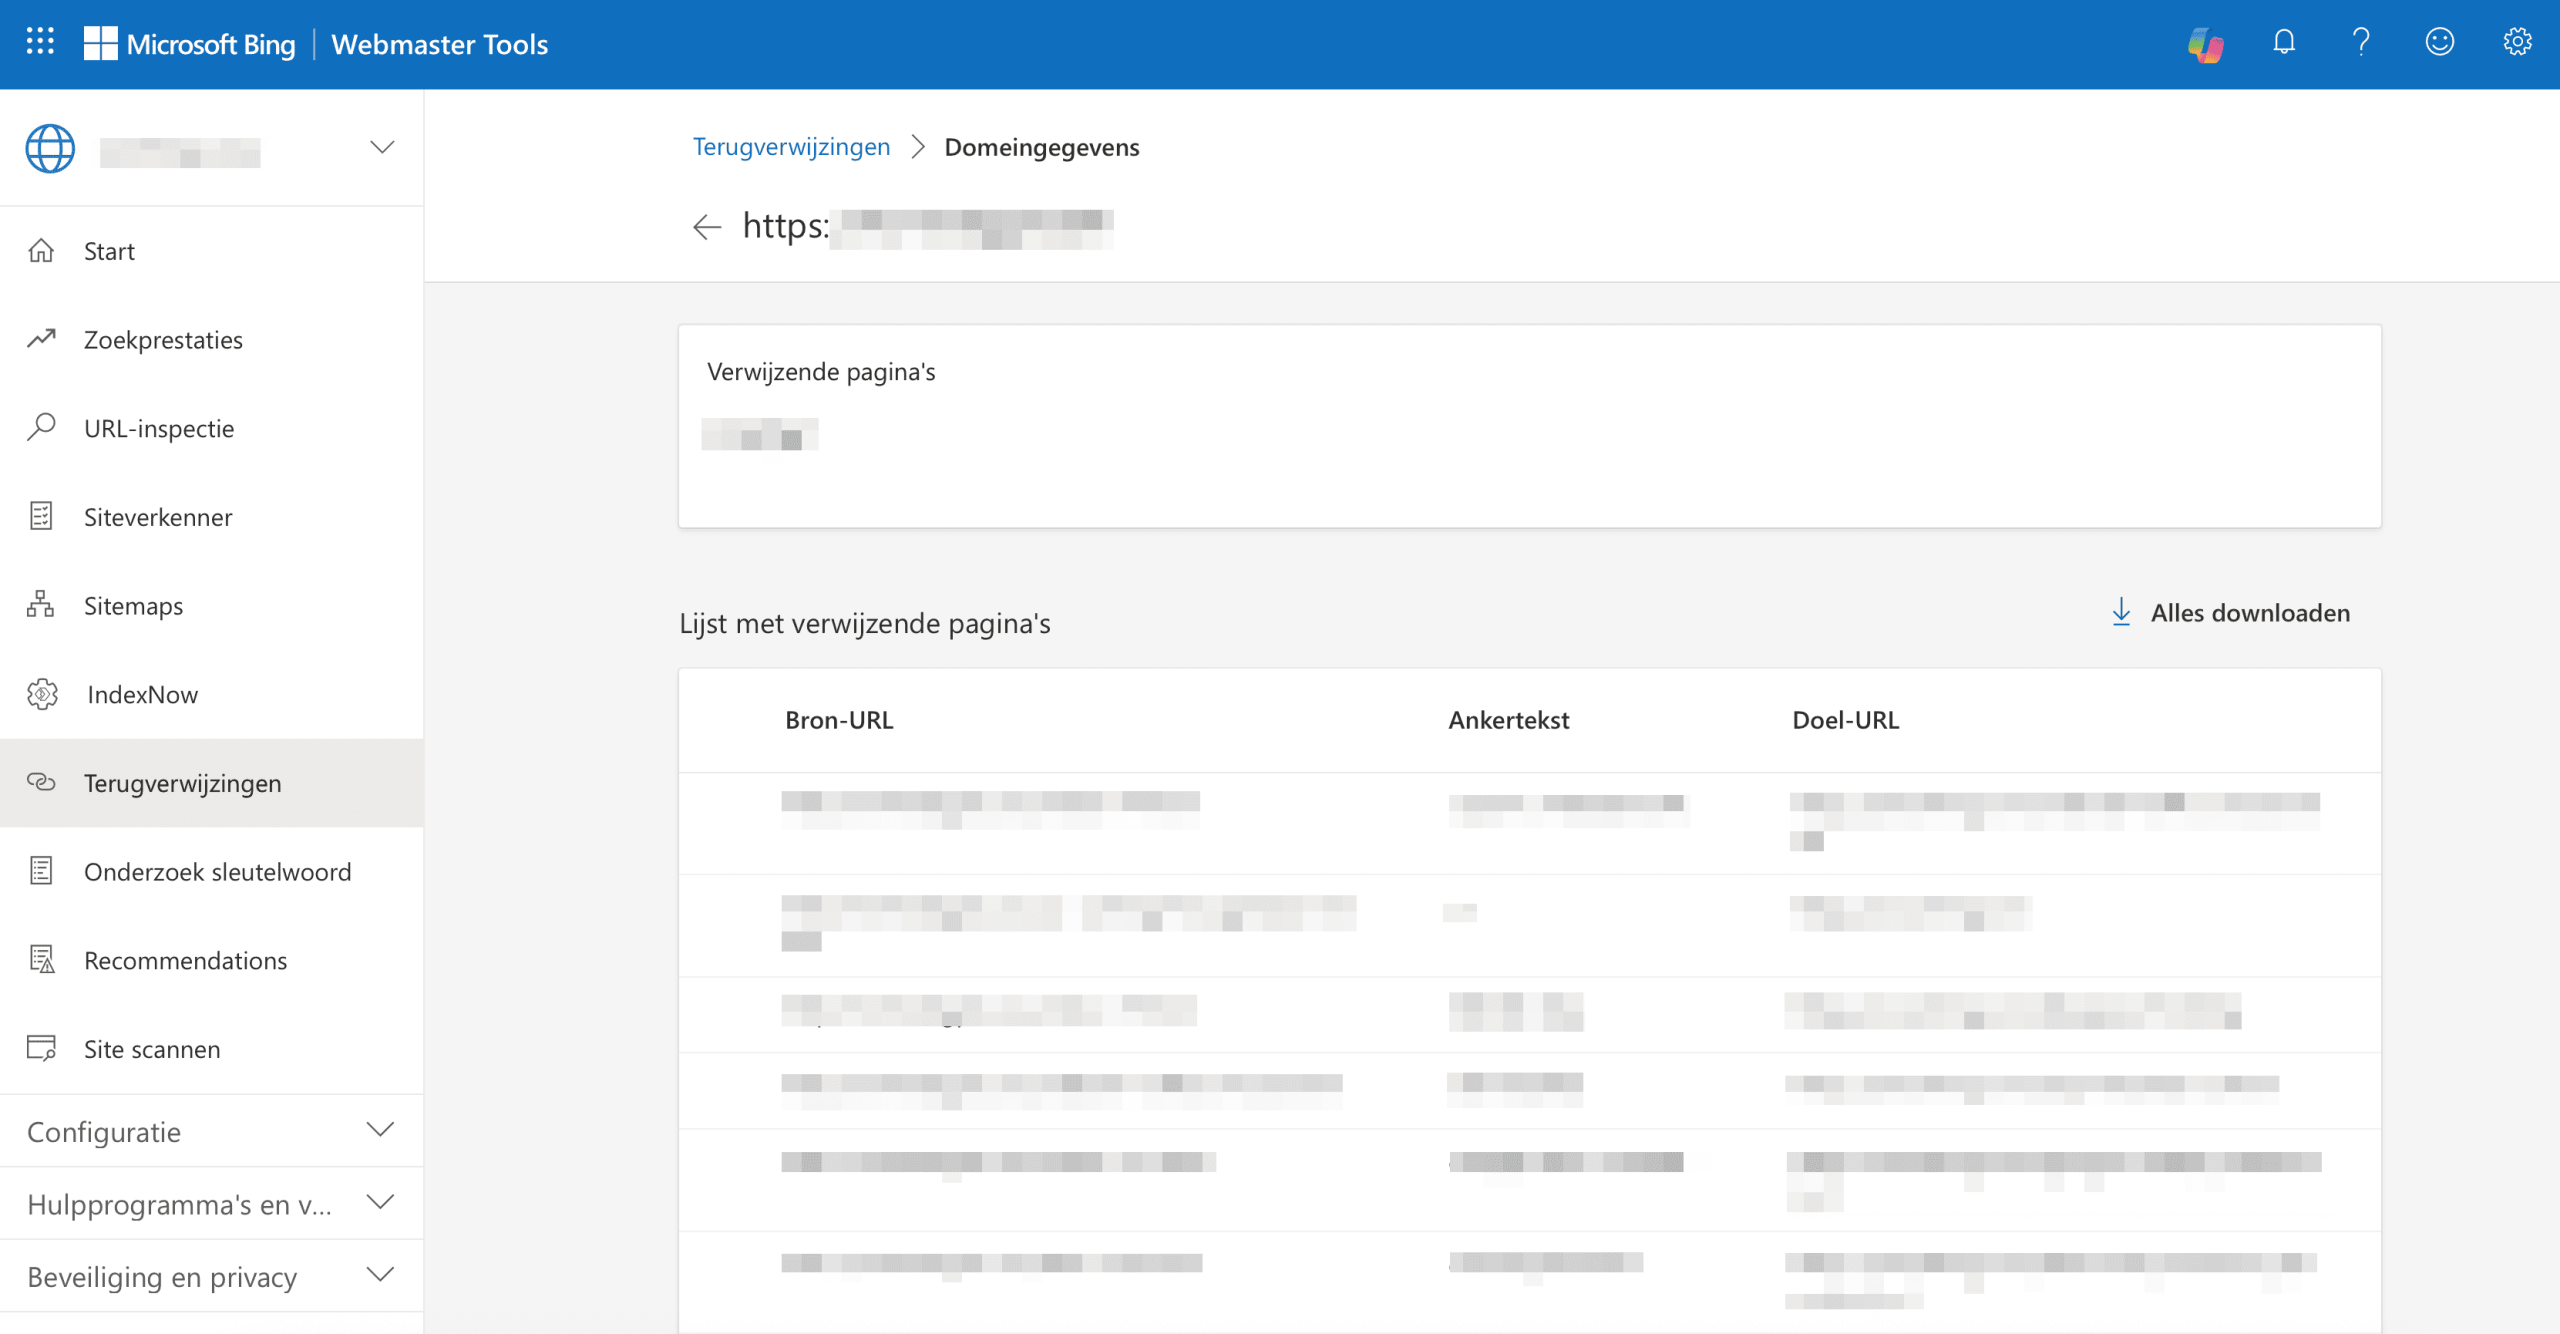Open URL-inspectie in the sidebar
2560x1334 pixels.
click(x=211, y=428)
